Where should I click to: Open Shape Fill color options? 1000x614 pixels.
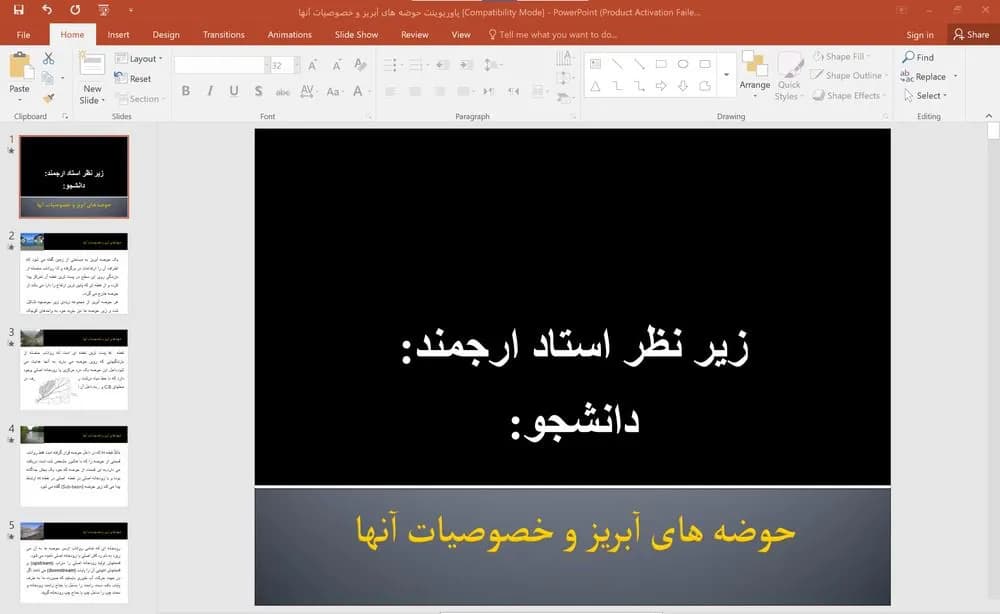[842, 56]
